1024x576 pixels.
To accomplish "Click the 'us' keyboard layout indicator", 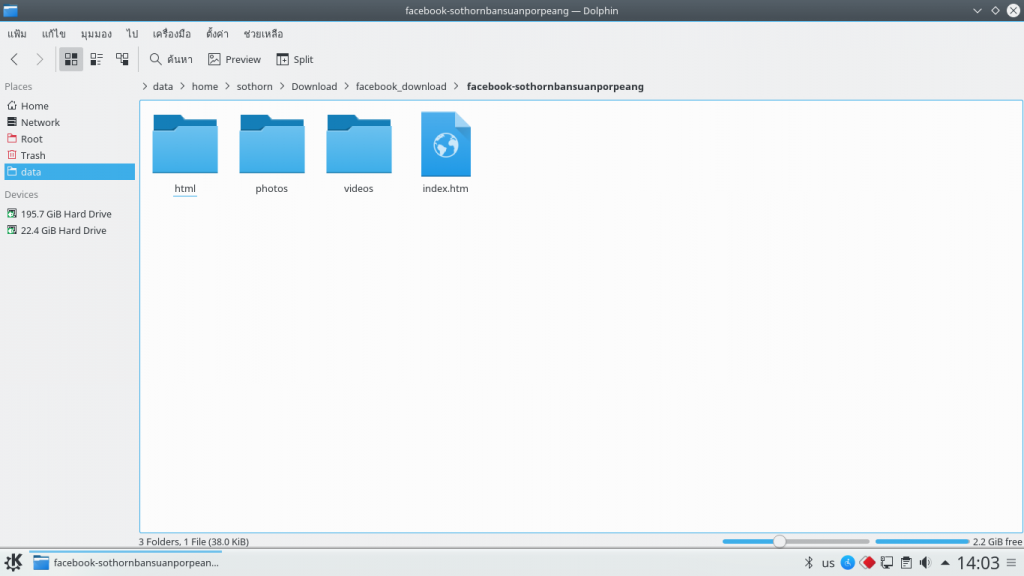I will click(x=828, y=563).
